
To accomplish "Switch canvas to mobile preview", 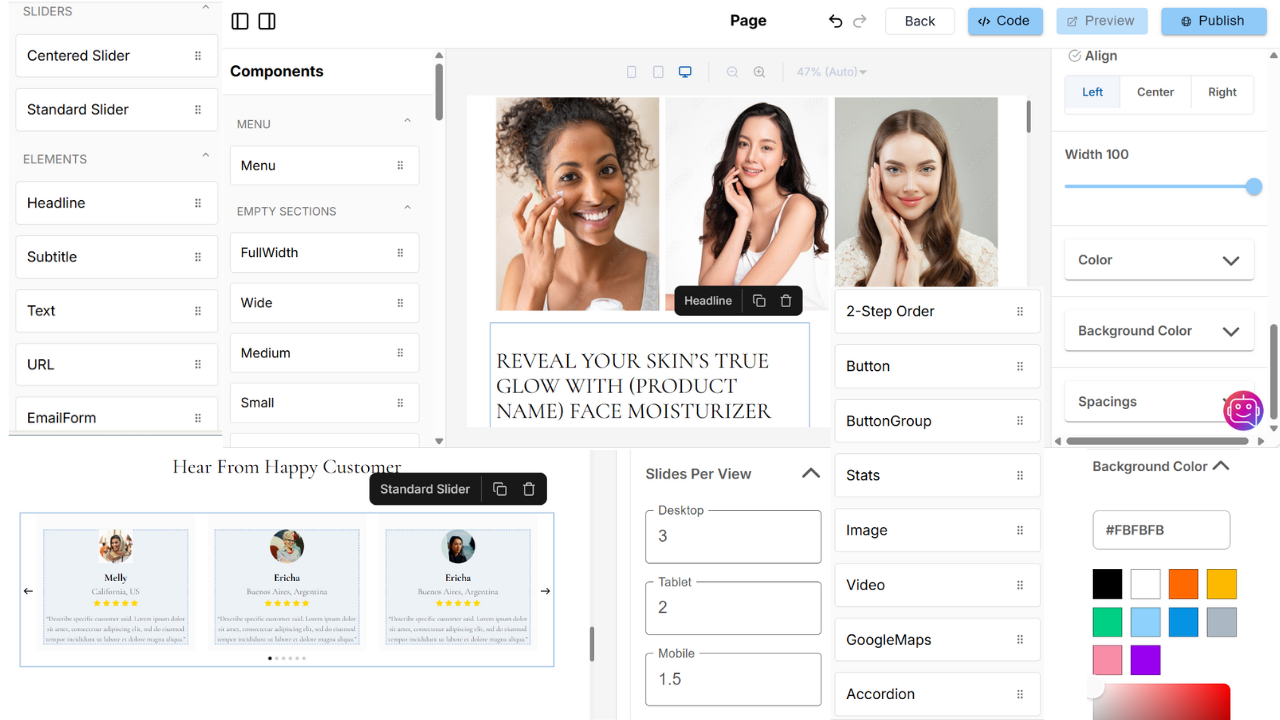I will (x=631, y=71).
